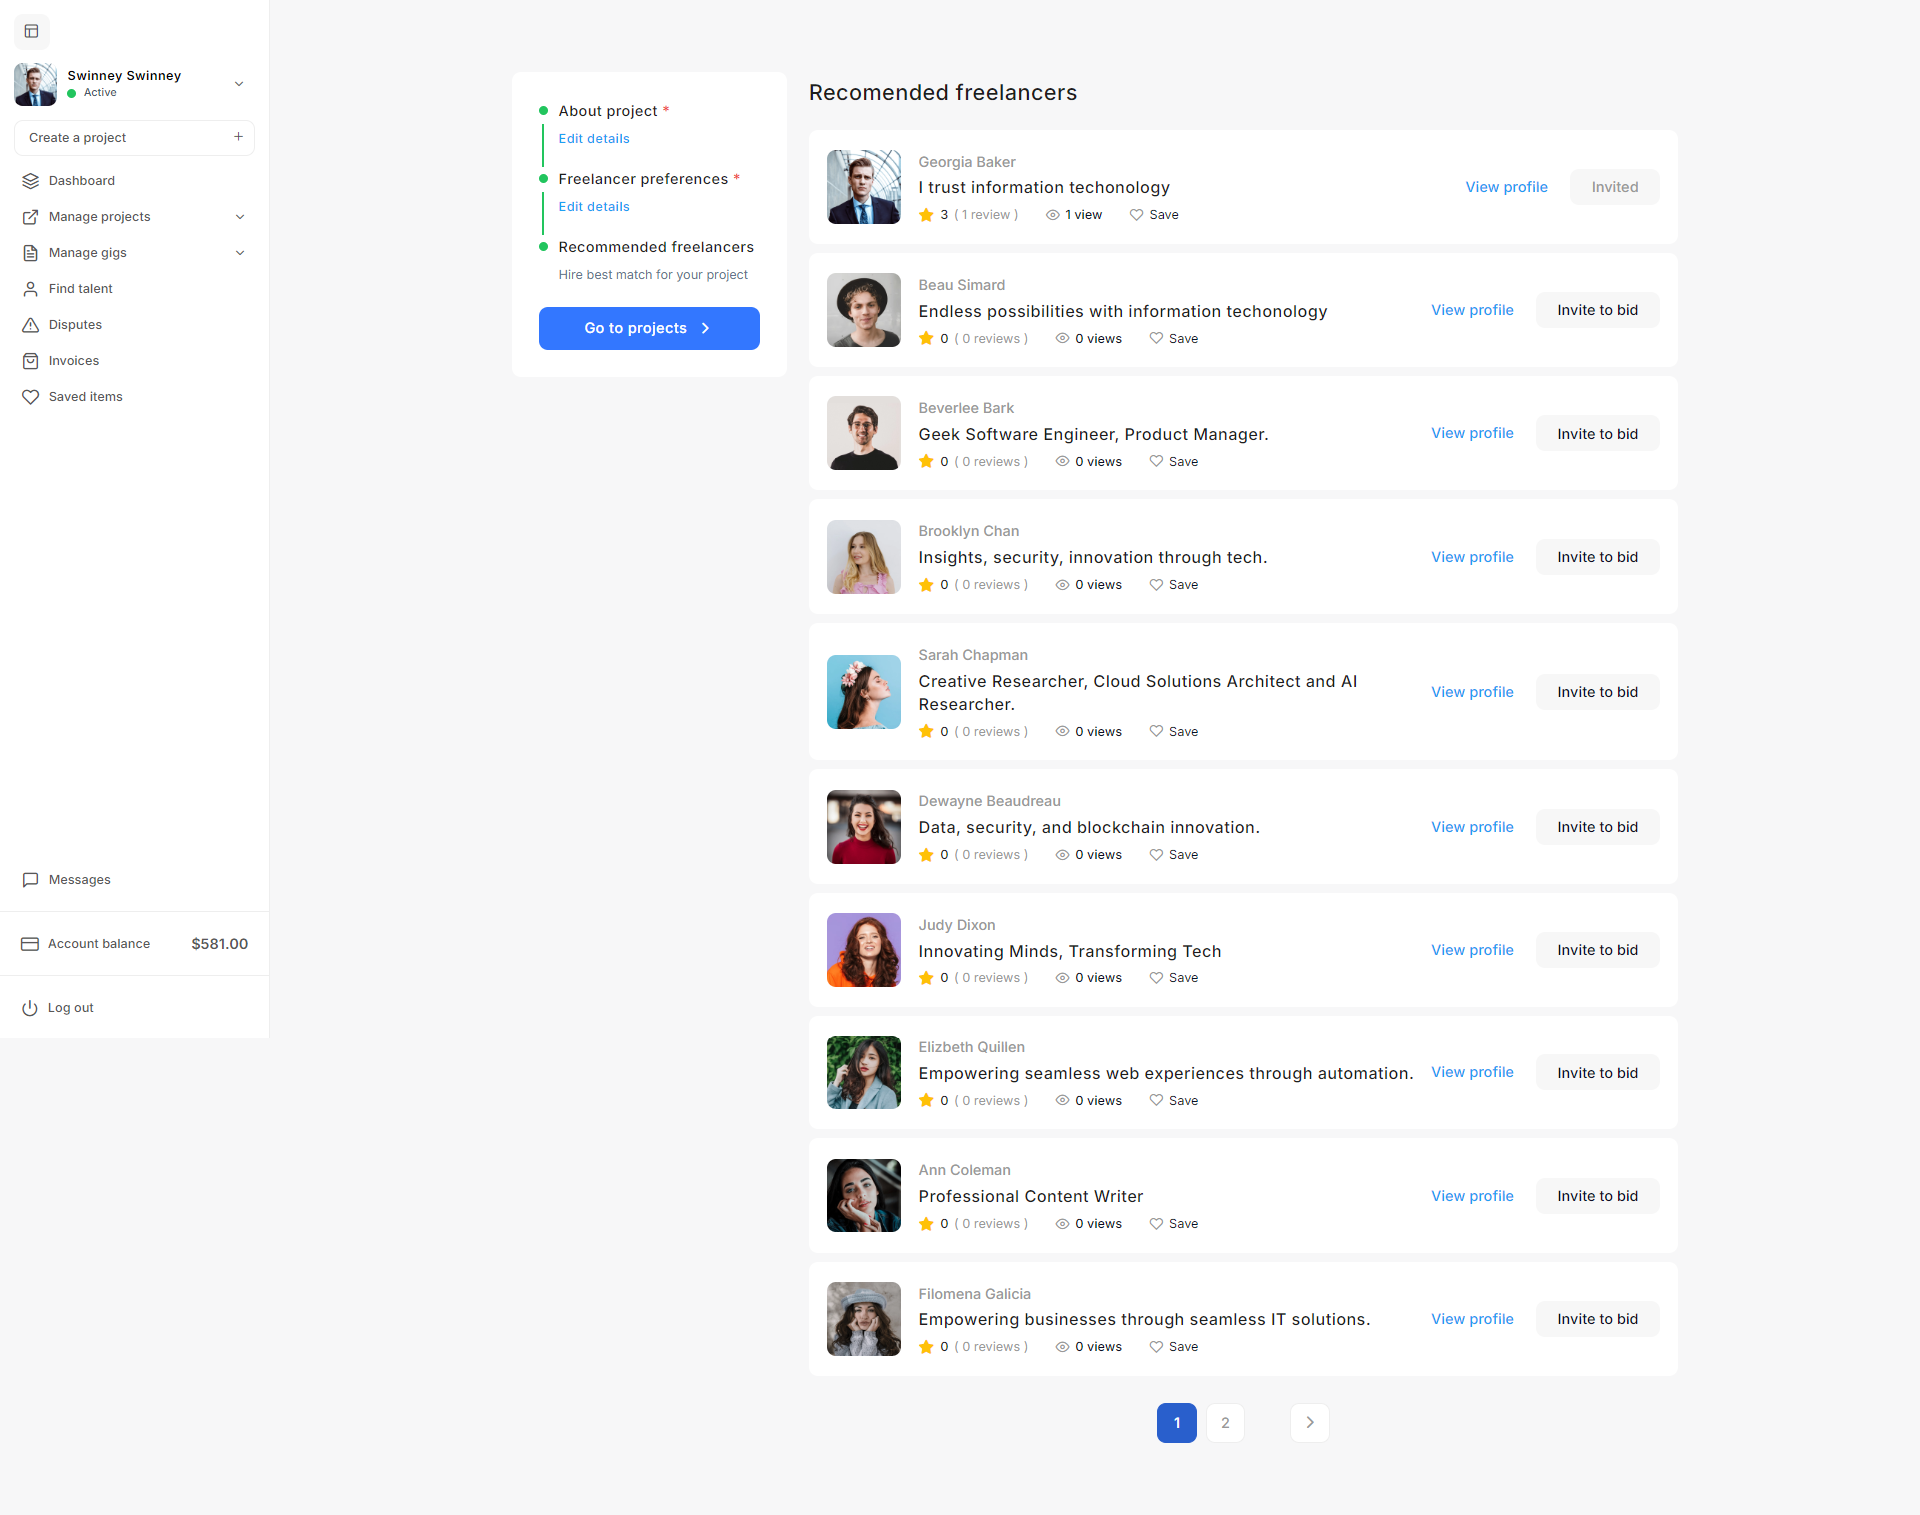The image size is (1920, 1515).
Task: Open Messages via chat bubble icon
Action: pyautogui.click(x=31, y=880)
